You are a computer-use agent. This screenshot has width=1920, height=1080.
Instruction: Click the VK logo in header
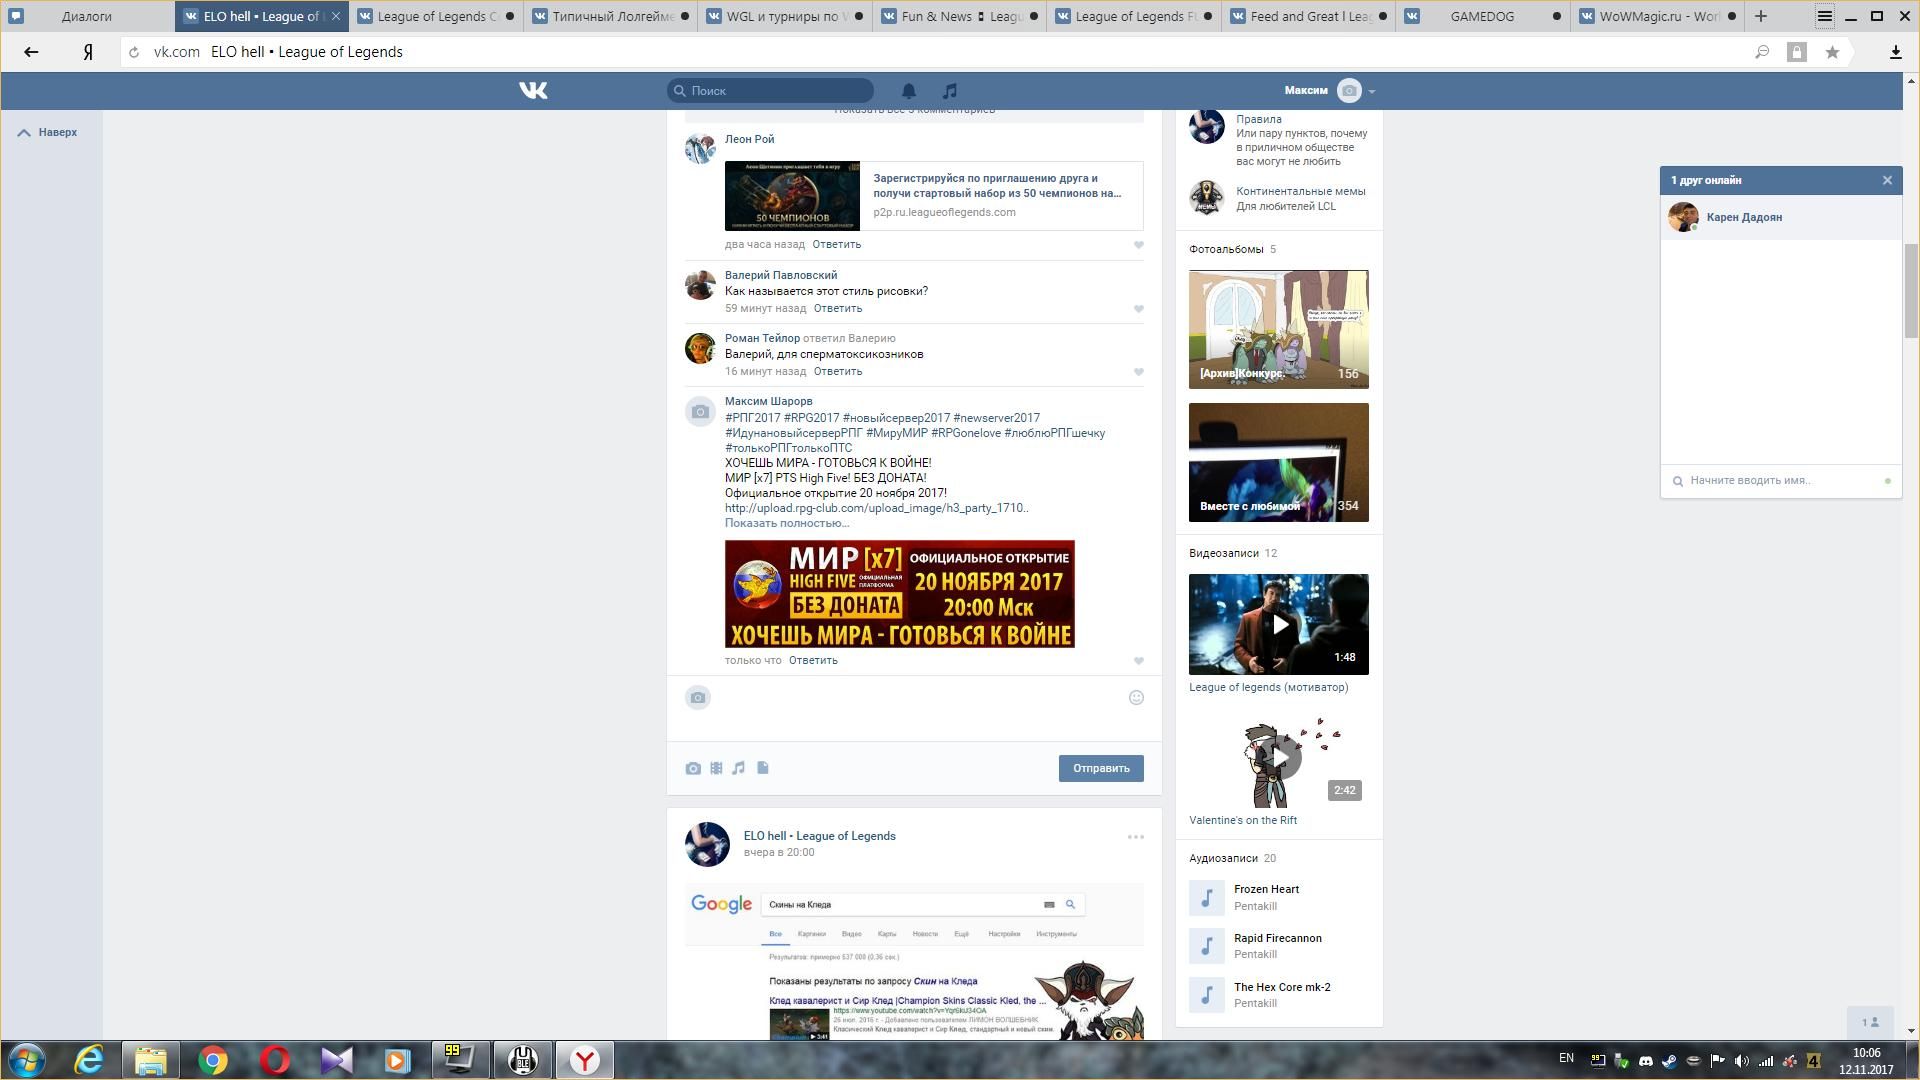[x=533, y=91]
